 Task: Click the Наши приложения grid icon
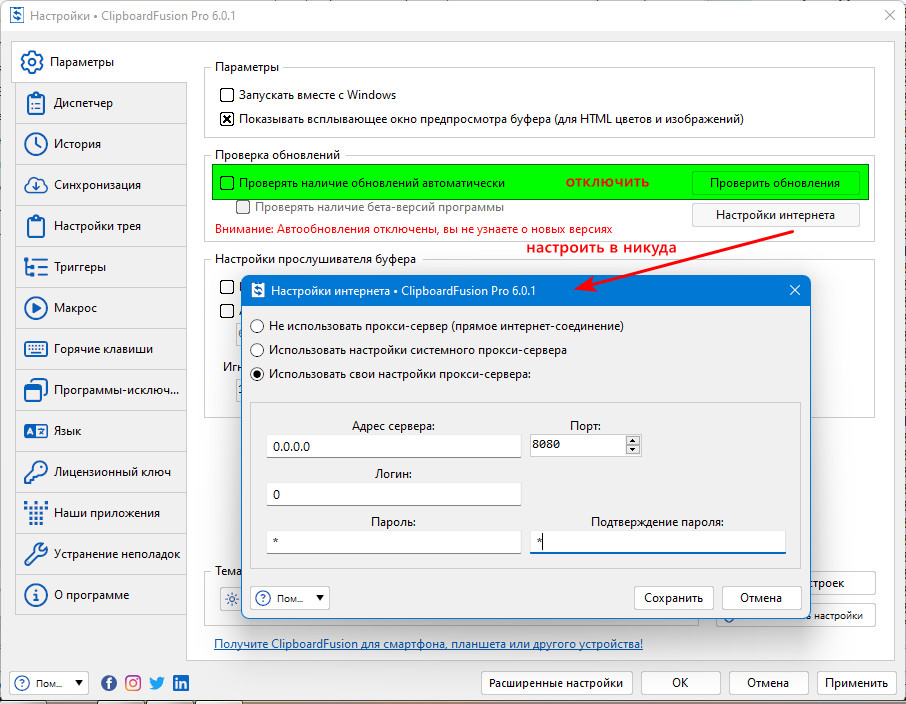pos(36,513)
